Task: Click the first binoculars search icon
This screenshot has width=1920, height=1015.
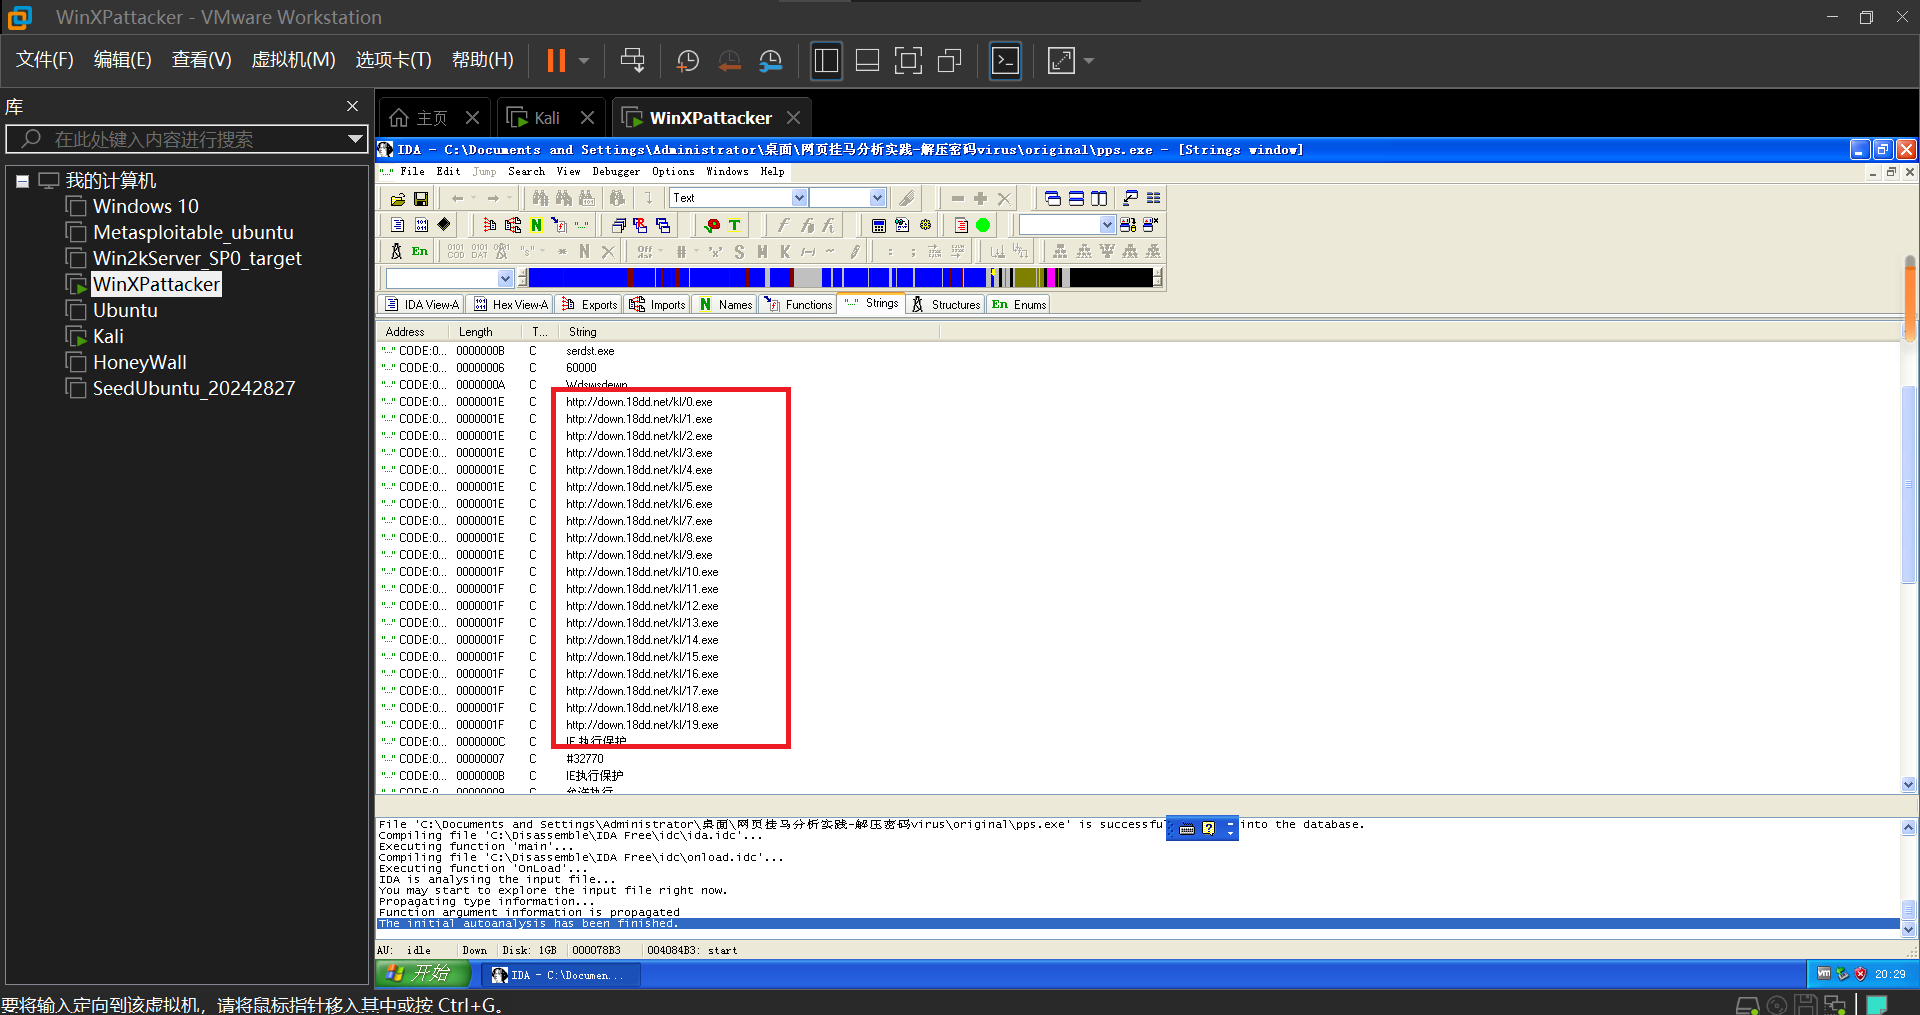Action: (540, 198)
